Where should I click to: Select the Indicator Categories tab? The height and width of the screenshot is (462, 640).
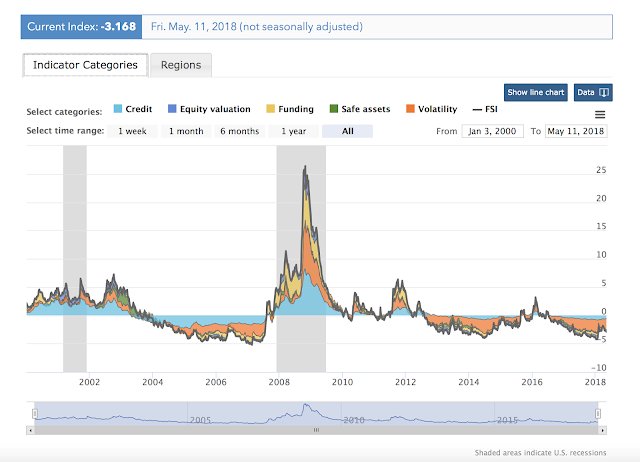point(85,65)
